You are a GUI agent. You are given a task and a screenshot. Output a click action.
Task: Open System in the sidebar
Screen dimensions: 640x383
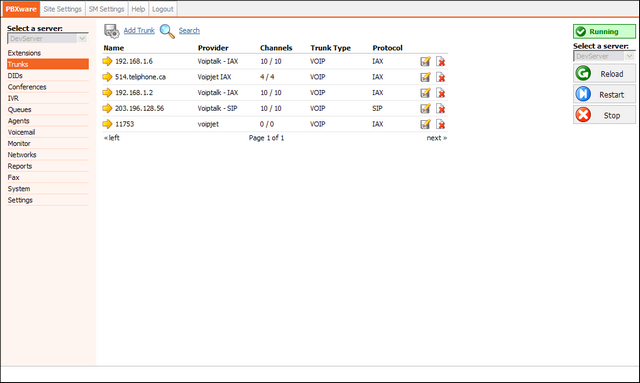pyautogui.click(x=48, y=189)
